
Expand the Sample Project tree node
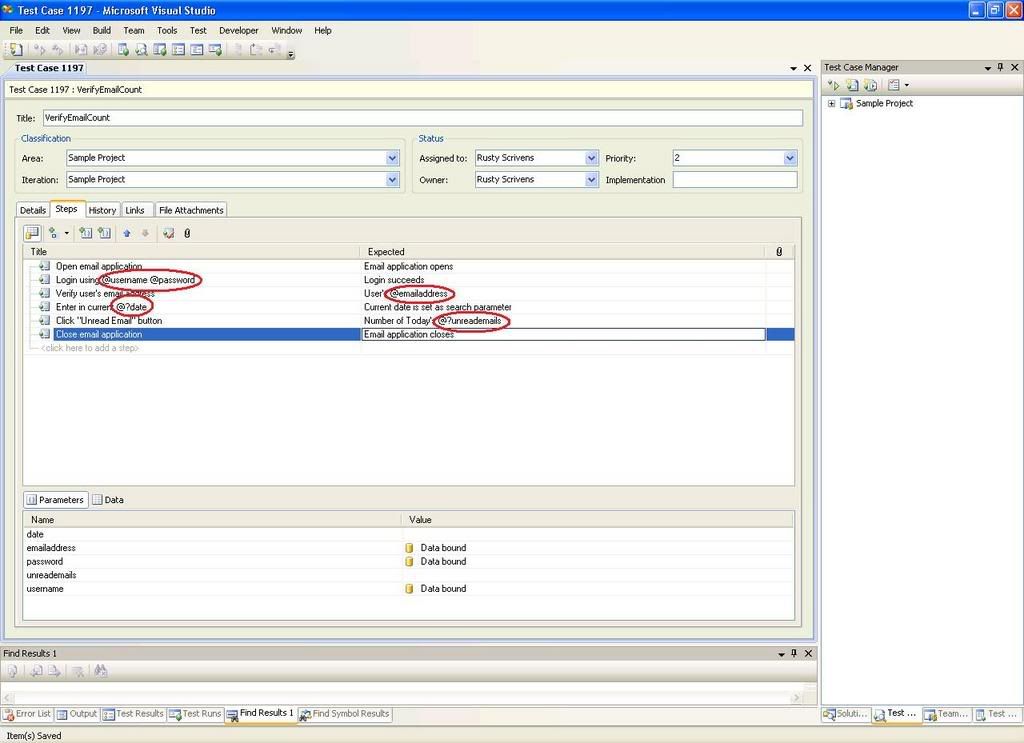pyautogui.click(x=831, y=103)
